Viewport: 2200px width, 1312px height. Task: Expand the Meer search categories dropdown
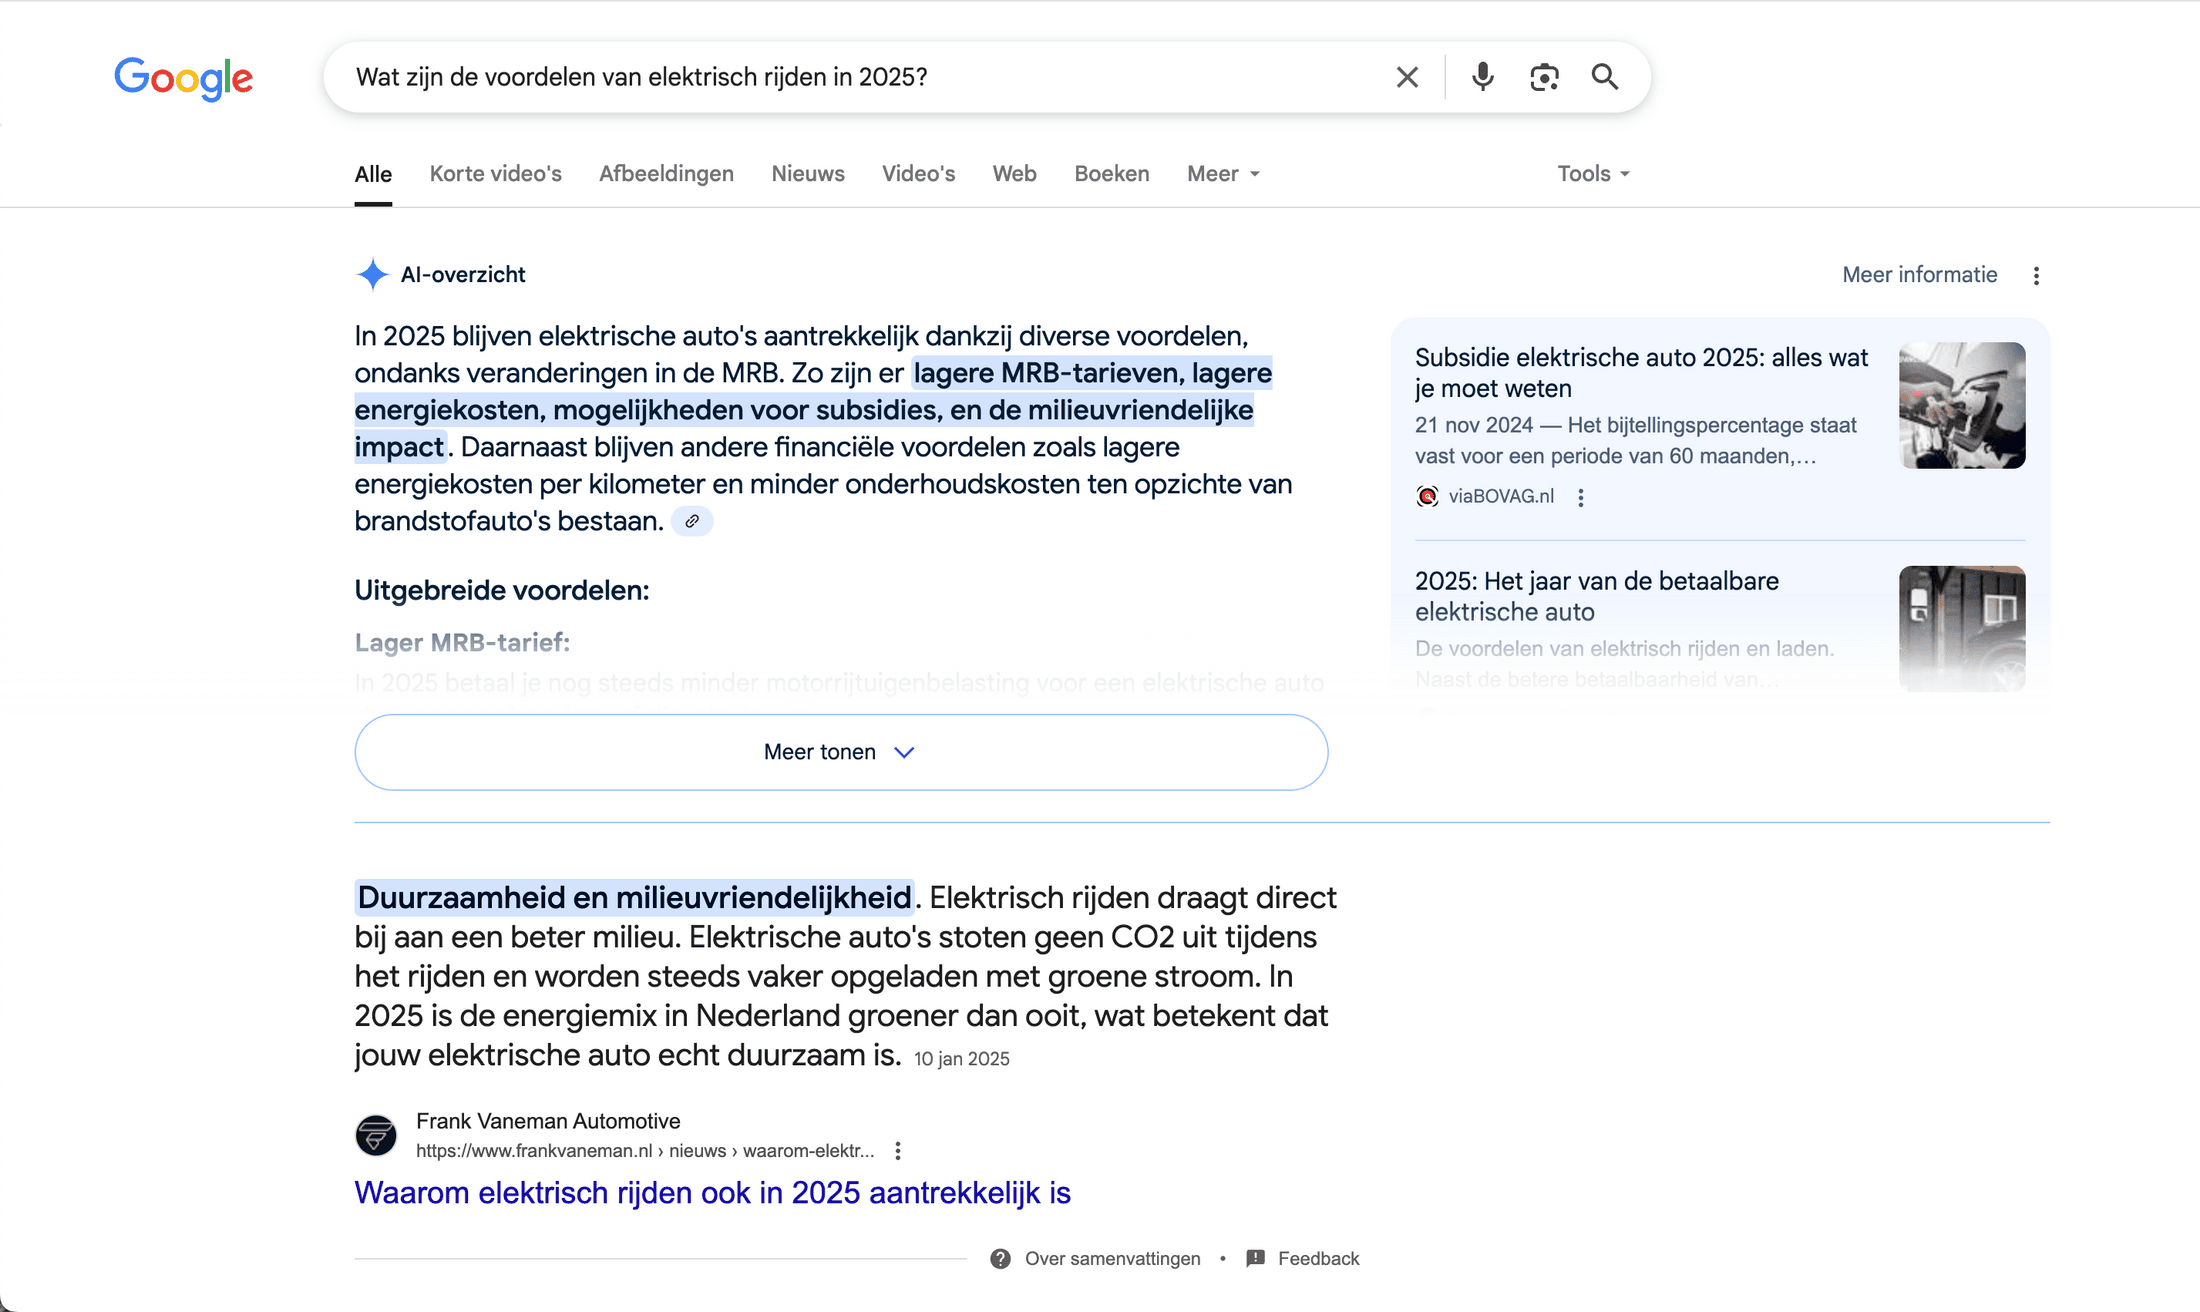point(1223,174)
